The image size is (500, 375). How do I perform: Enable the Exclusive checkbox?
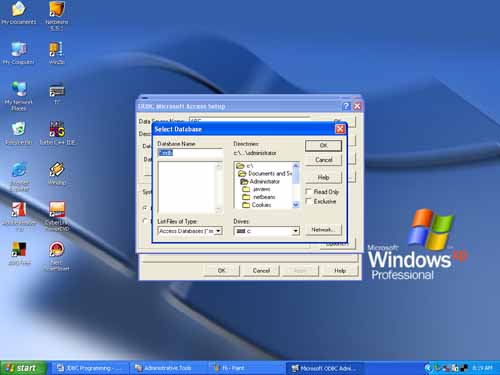click(309, 201)
